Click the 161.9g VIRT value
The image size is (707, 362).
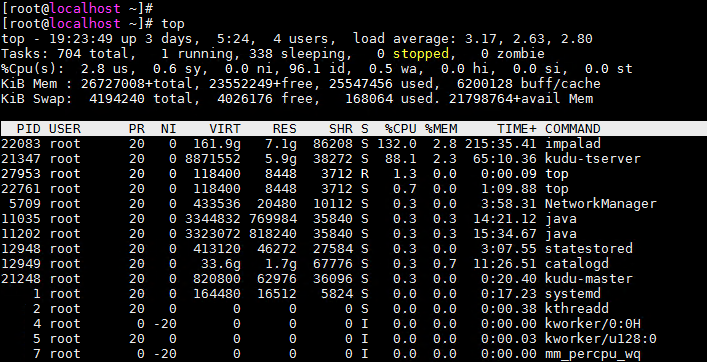(216, 144)
